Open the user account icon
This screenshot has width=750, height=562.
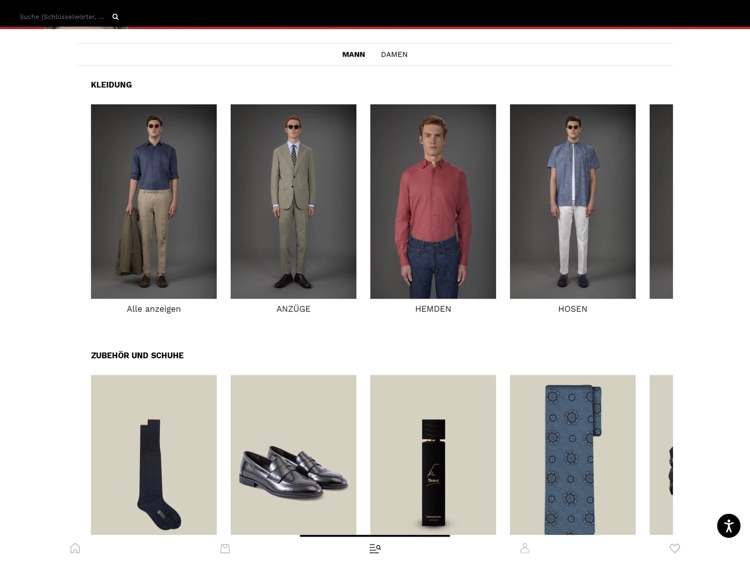[x=525, y=548]
